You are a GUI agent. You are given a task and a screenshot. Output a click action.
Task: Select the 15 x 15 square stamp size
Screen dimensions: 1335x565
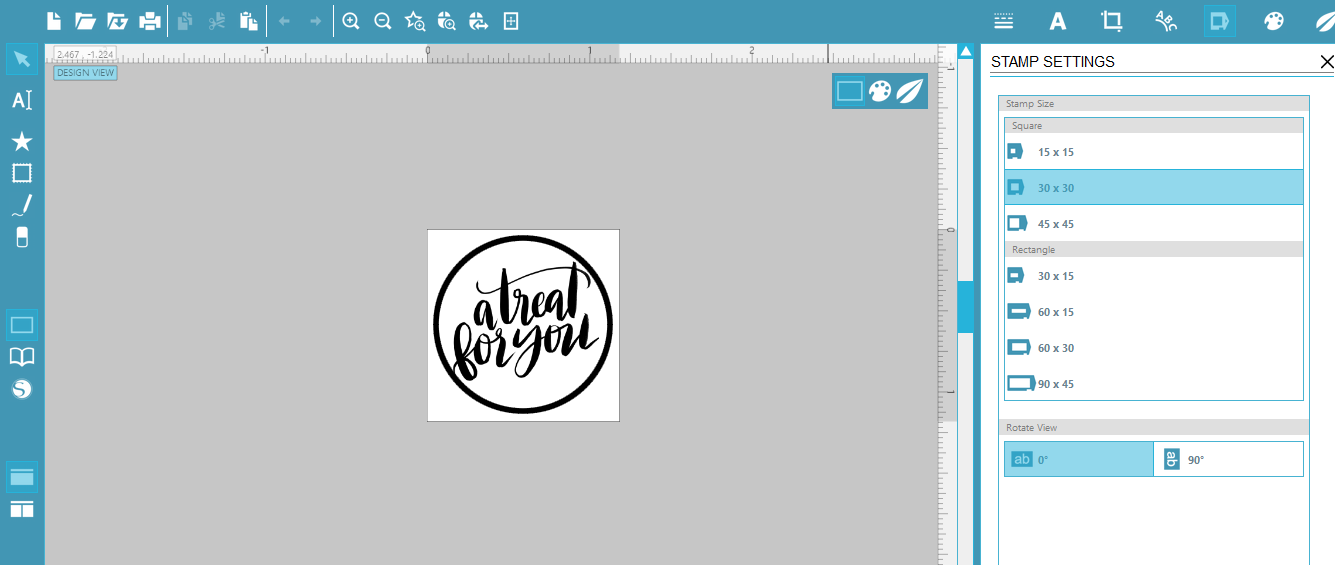(1153, 152)
